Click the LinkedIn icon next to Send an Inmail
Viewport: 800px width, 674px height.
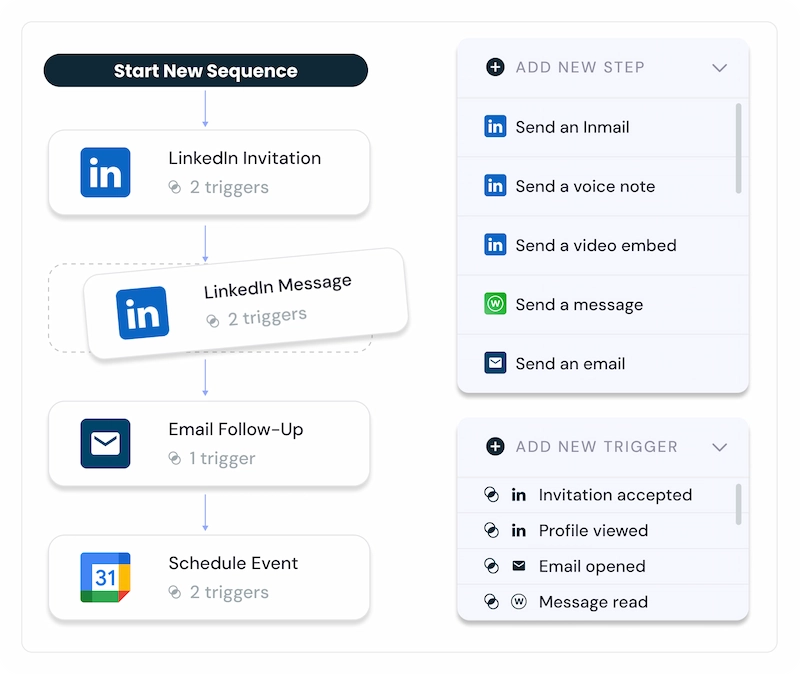495,127
